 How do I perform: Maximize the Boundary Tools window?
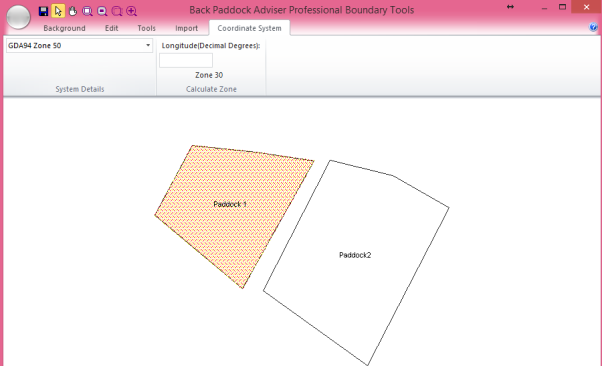pos(562,7)
